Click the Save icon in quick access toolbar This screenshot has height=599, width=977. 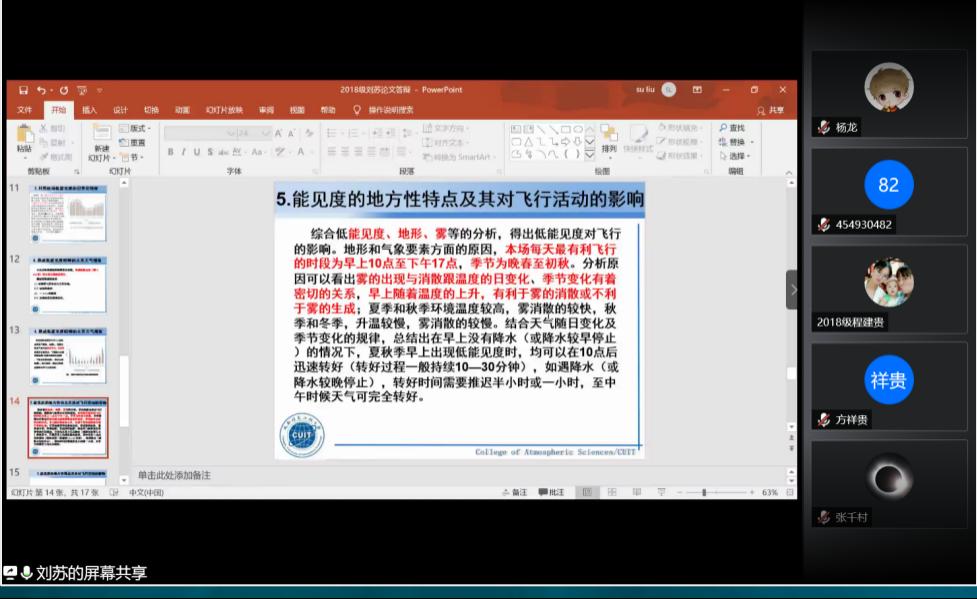pyautogui.click(x=22, y=90)
